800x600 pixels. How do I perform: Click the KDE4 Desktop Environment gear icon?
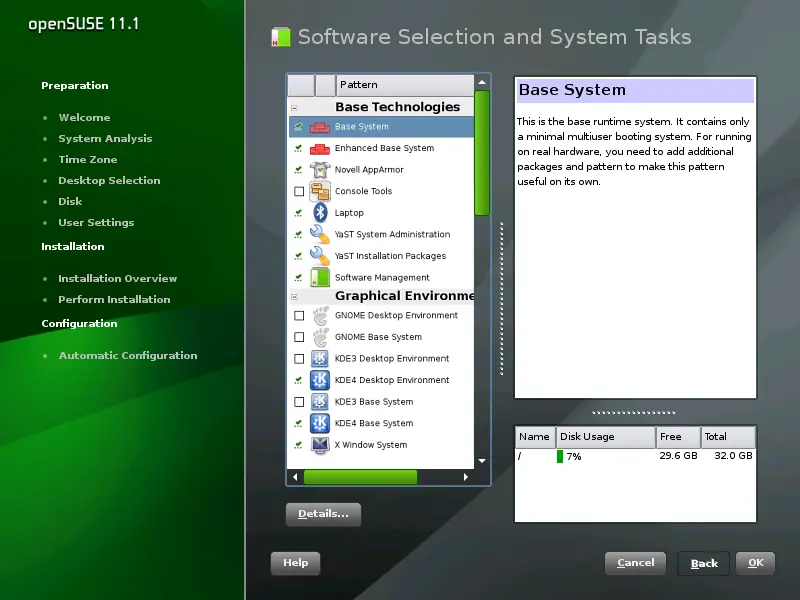321,379
